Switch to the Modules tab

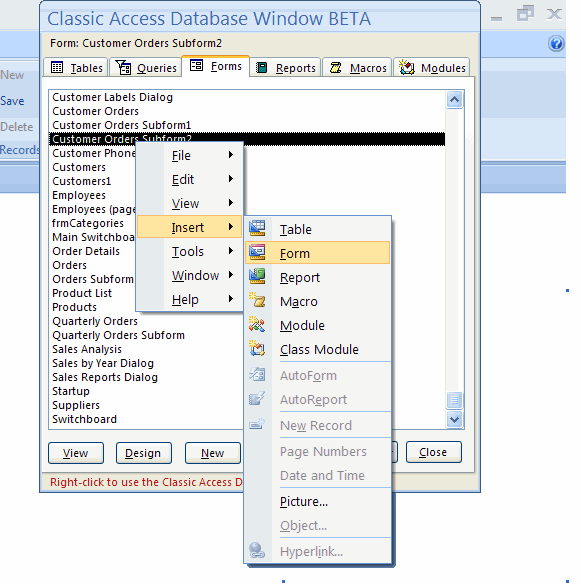click(432, 67)
